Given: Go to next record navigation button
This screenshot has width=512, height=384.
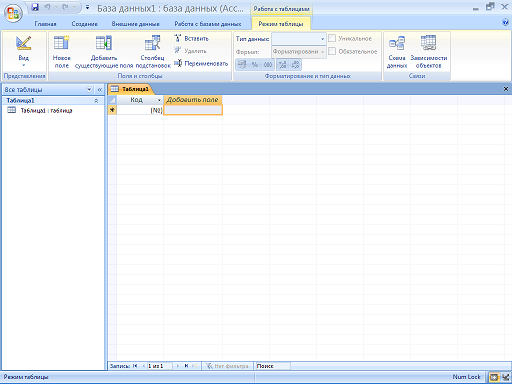Looking at the screenshot, I should click(178, 366).
